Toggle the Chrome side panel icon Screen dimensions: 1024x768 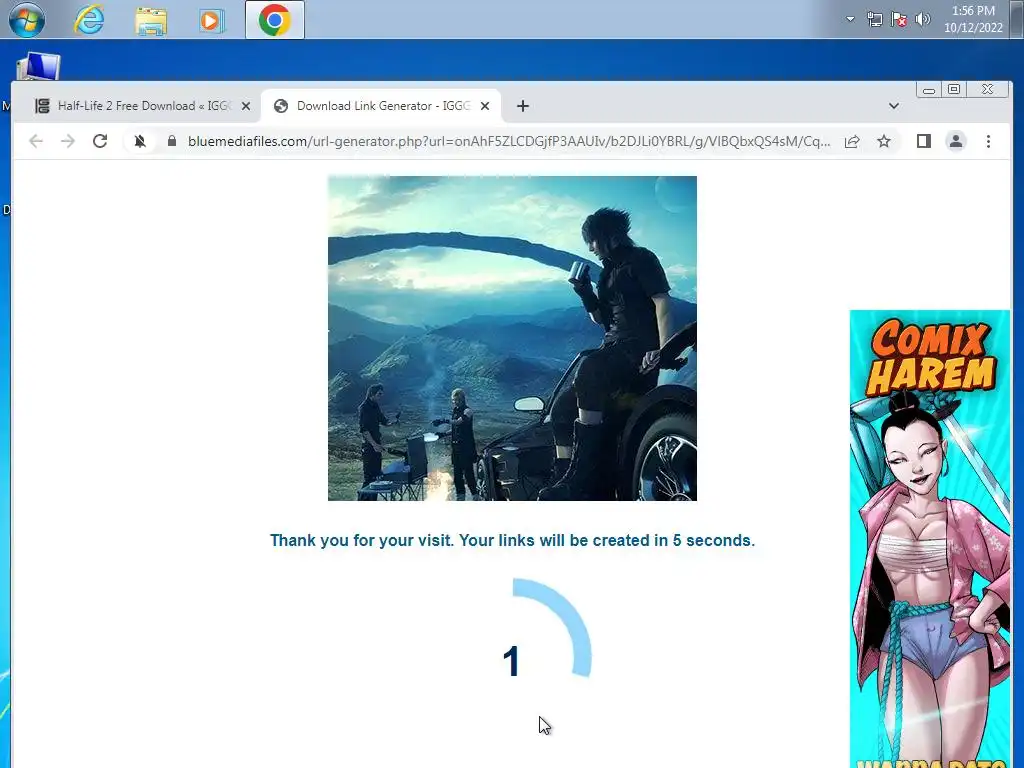[923, 141]
